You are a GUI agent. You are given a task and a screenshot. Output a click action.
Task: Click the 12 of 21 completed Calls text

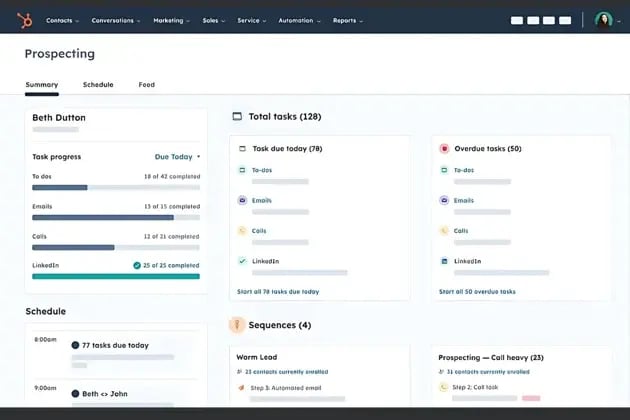click(172, 236)
